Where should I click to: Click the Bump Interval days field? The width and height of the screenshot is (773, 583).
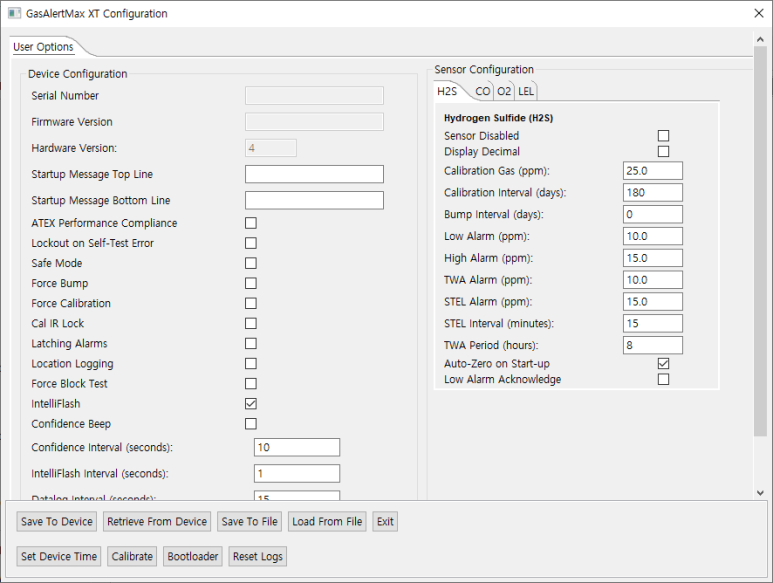pos(653,214)
